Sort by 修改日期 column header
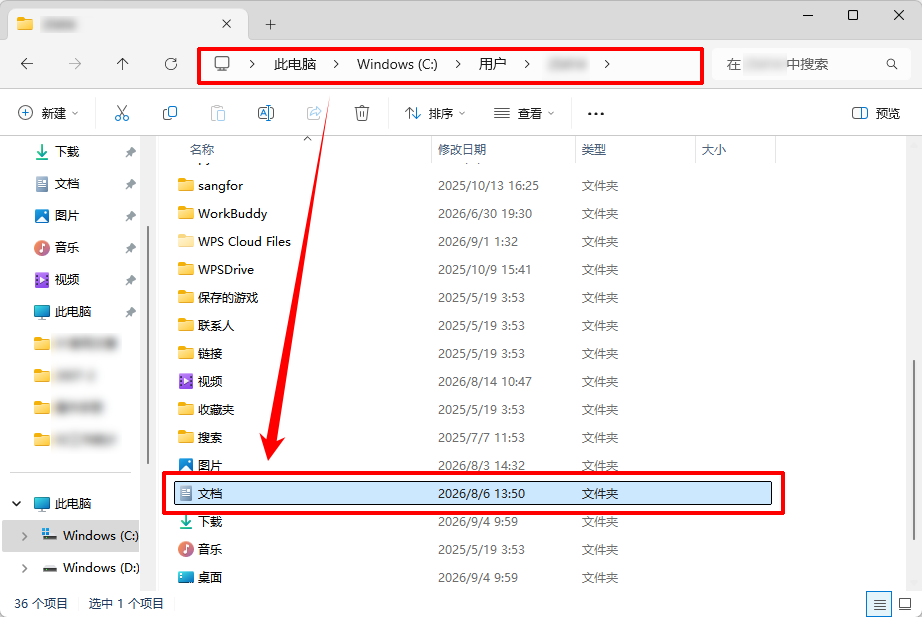 point(462,150)
